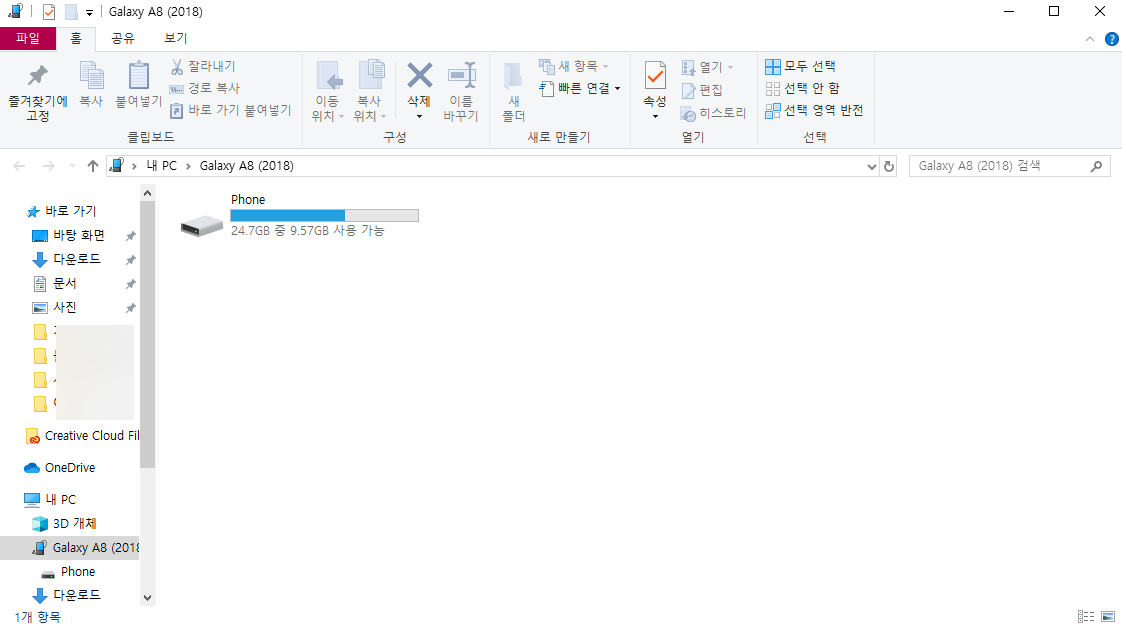Screen dimensions: 1122x629
Task: Click 내 PC in the address bar
Action: point(162,166)
